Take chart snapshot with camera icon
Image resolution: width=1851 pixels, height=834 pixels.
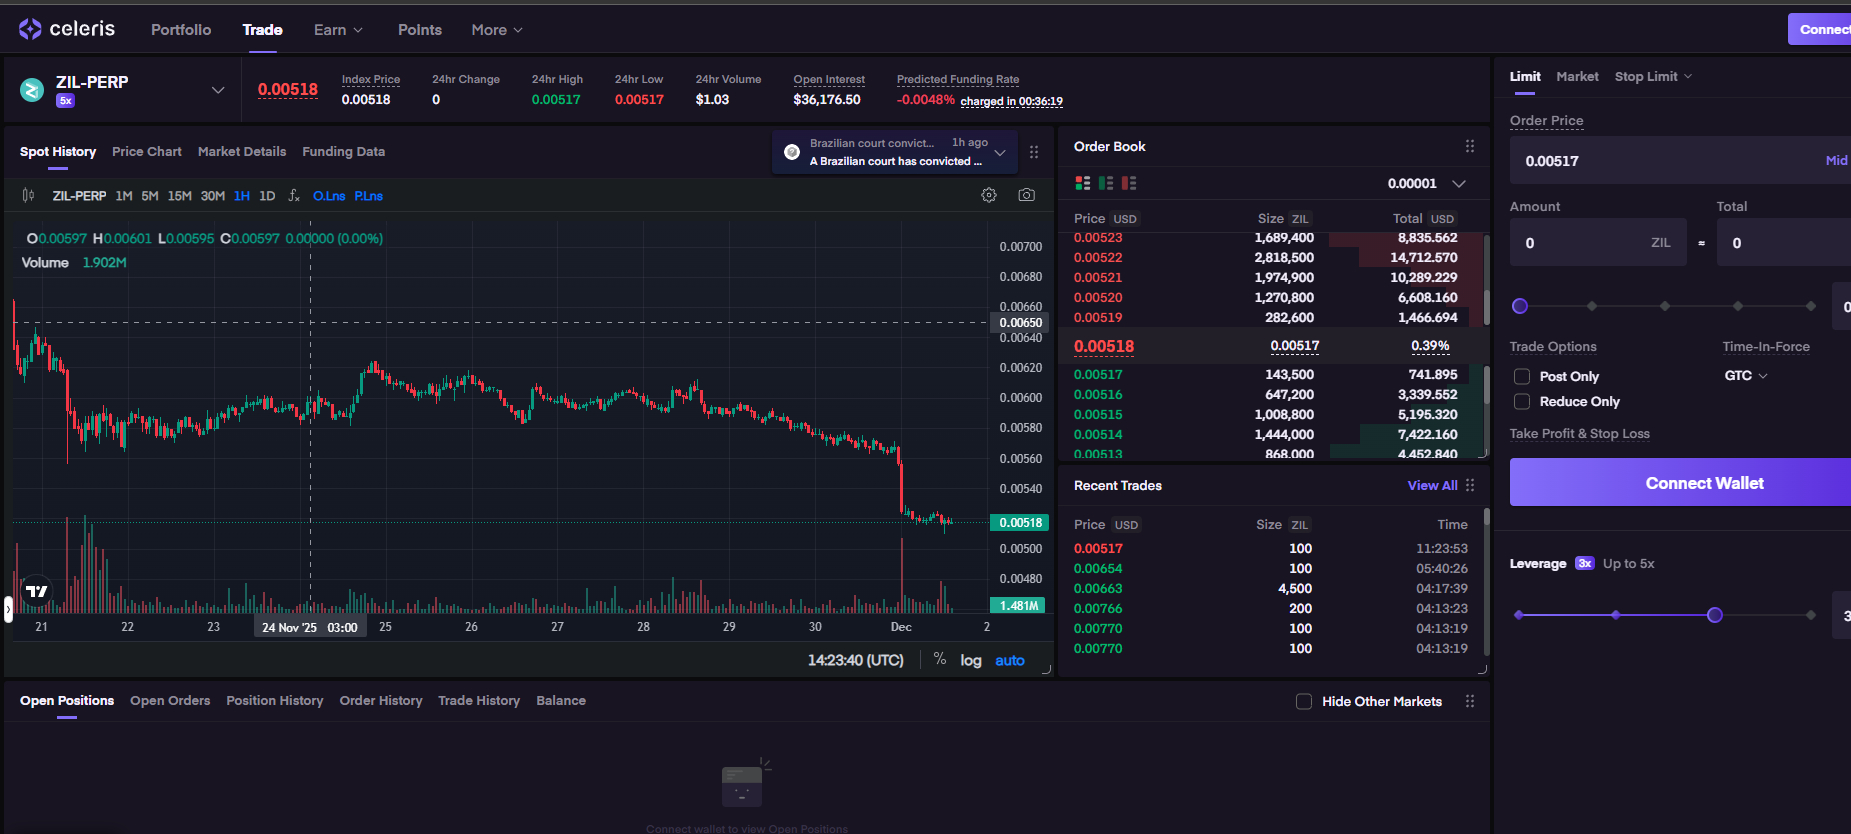point(1026,195)
